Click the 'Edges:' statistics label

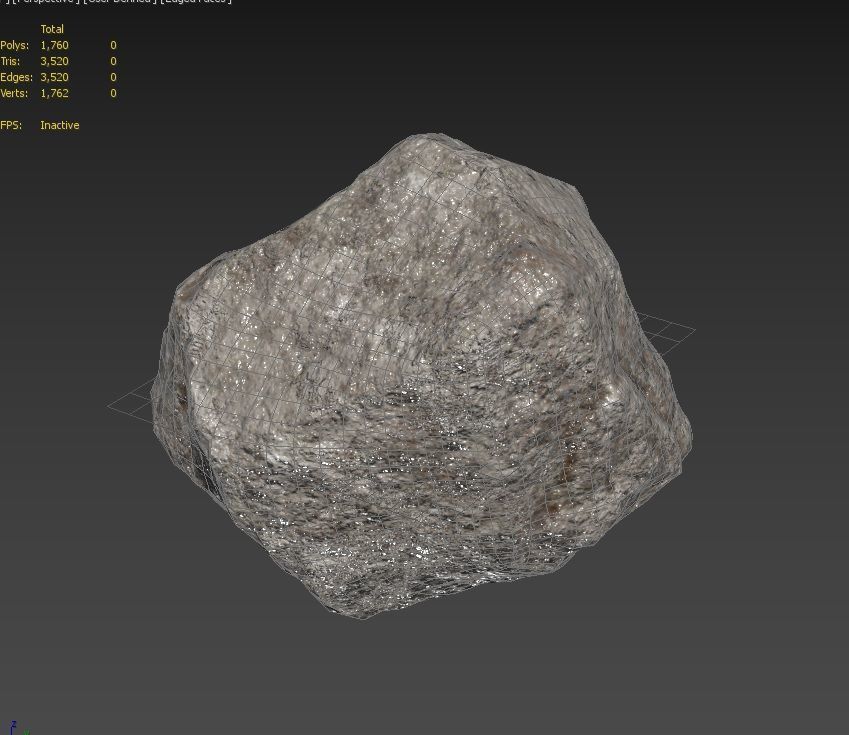click(16, 77)
